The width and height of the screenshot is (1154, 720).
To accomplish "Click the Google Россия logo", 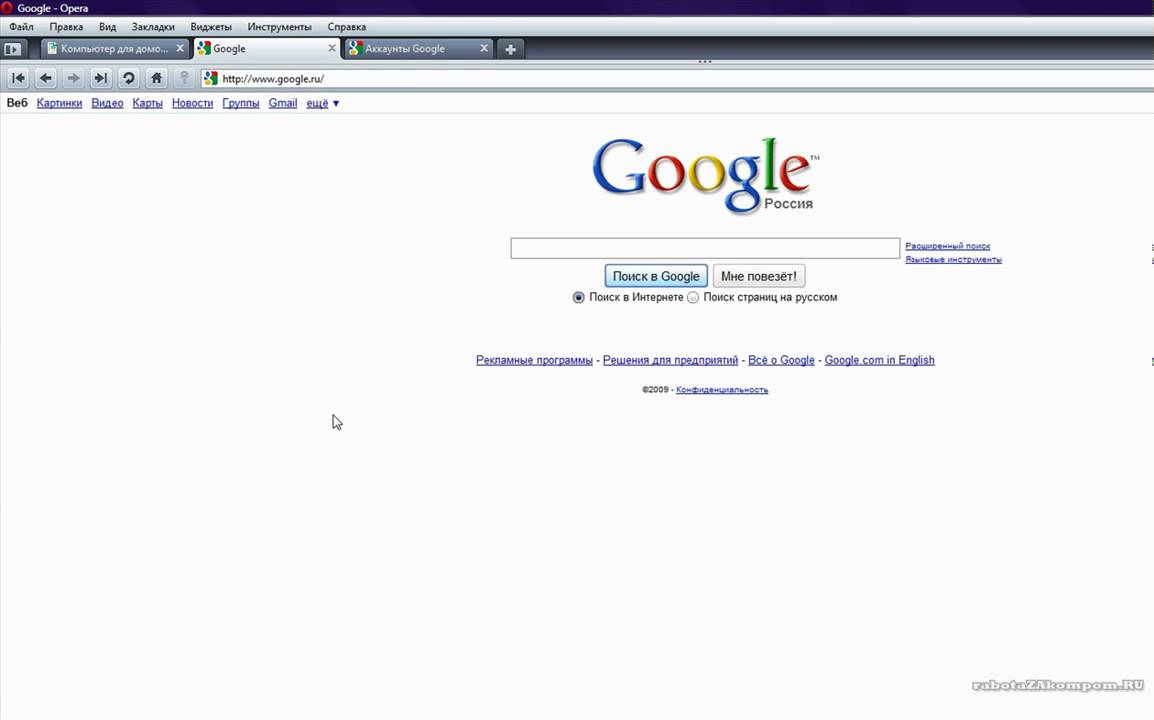I will (706, 175).
